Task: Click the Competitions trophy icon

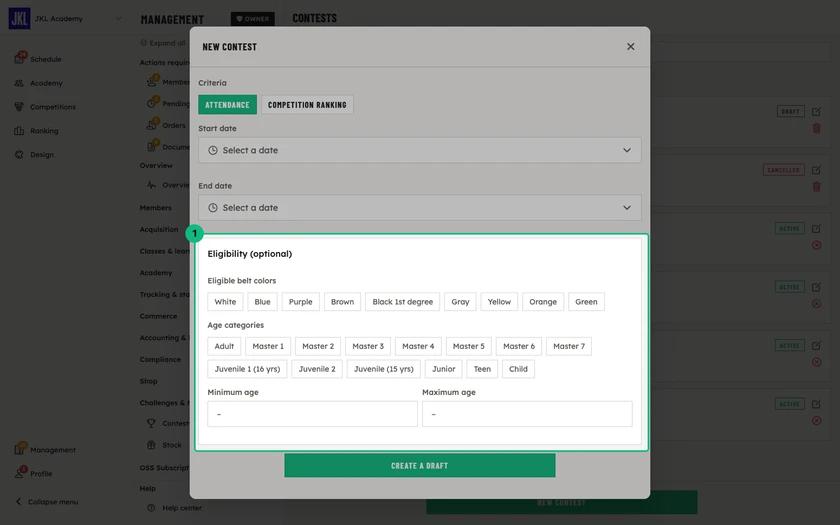Action: click(x=19, y=107)
